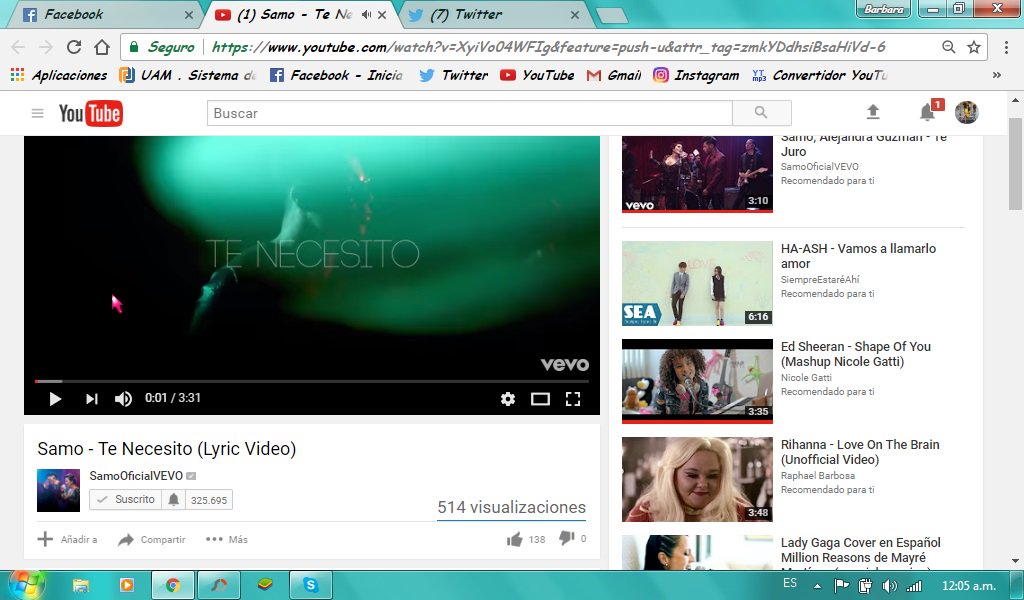Go back in browser history
This screenshot has height=600, width=1024.
pos(18,47)
